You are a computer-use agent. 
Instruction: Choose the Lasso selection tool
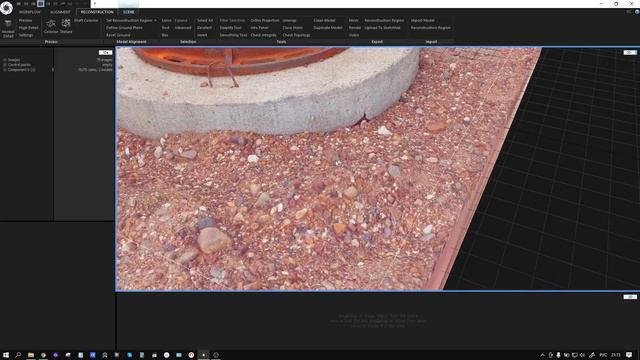pos(167,20)
